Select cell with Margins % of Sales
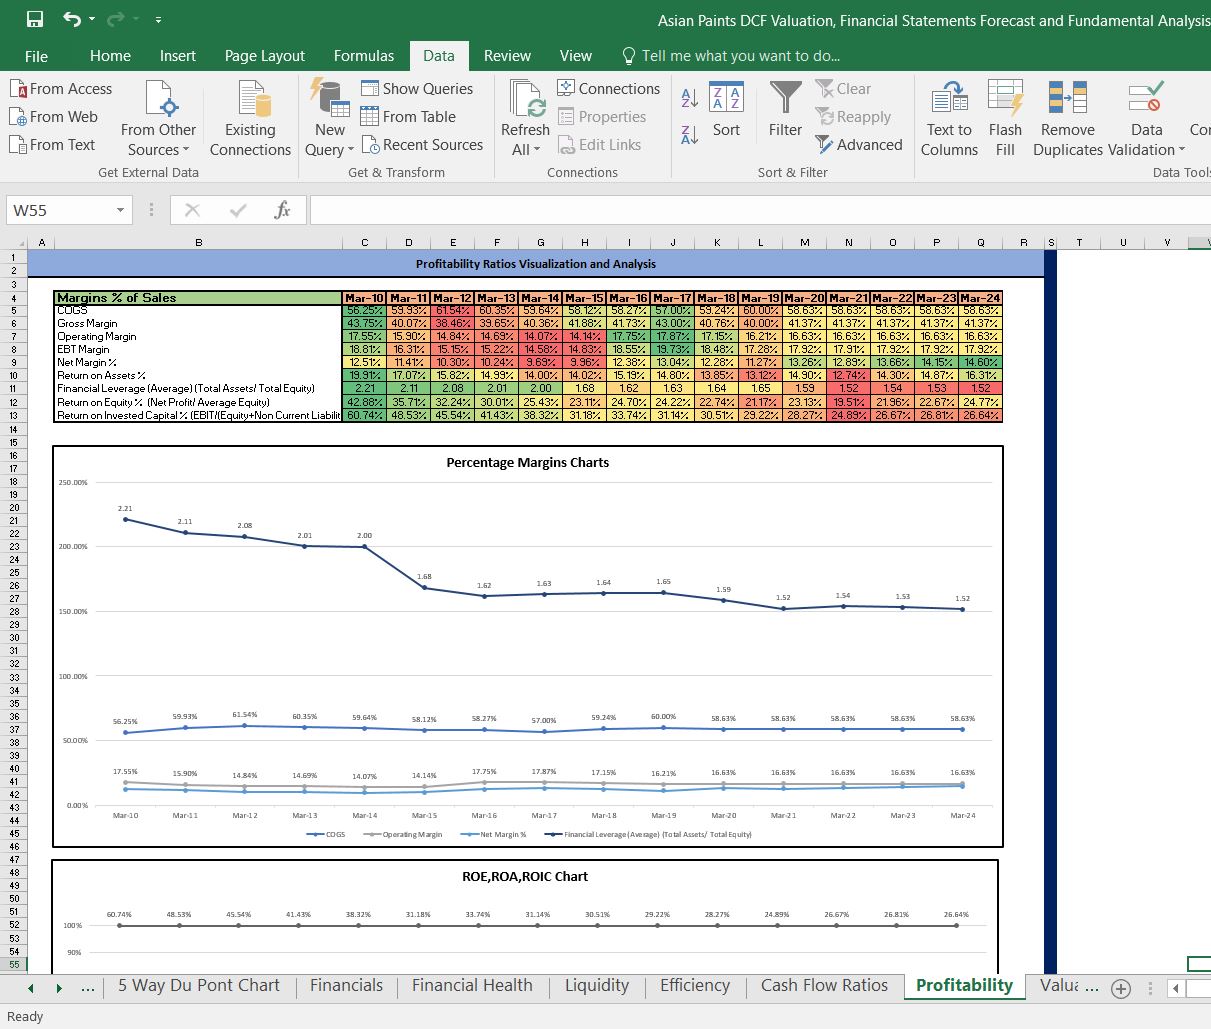 point(198,297)
